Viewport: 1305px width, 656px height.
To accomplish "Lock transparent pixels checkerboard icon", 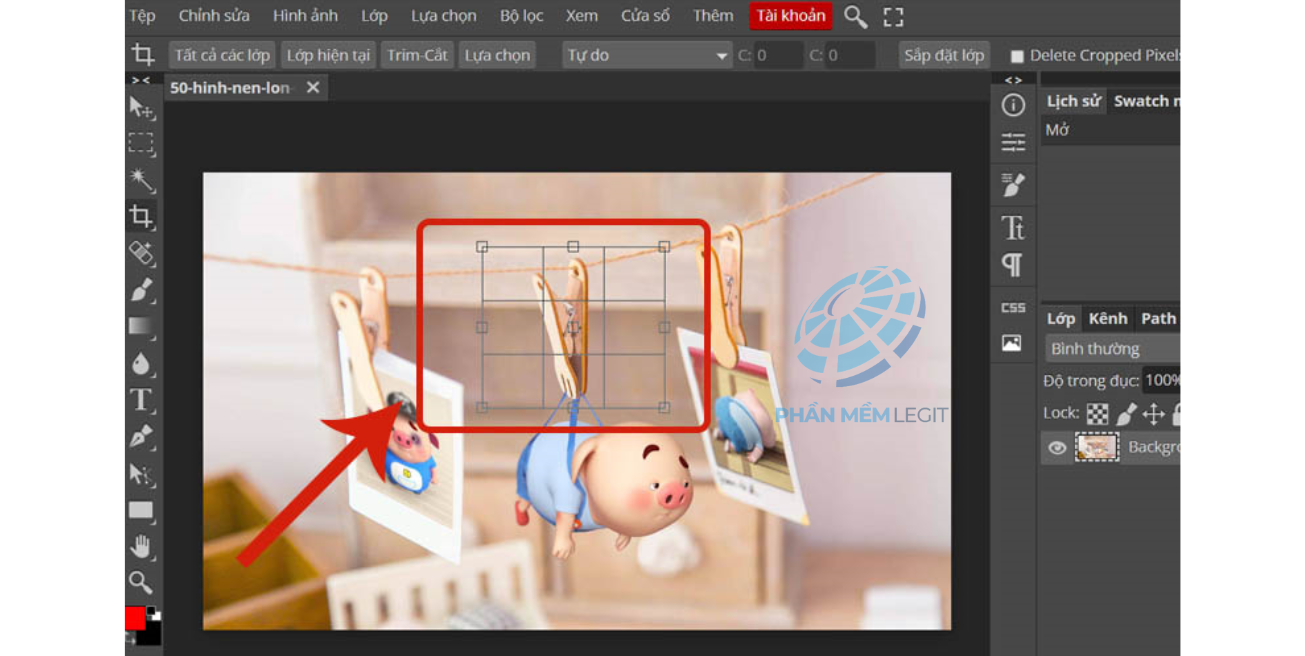I will (x=1098, y=413).
